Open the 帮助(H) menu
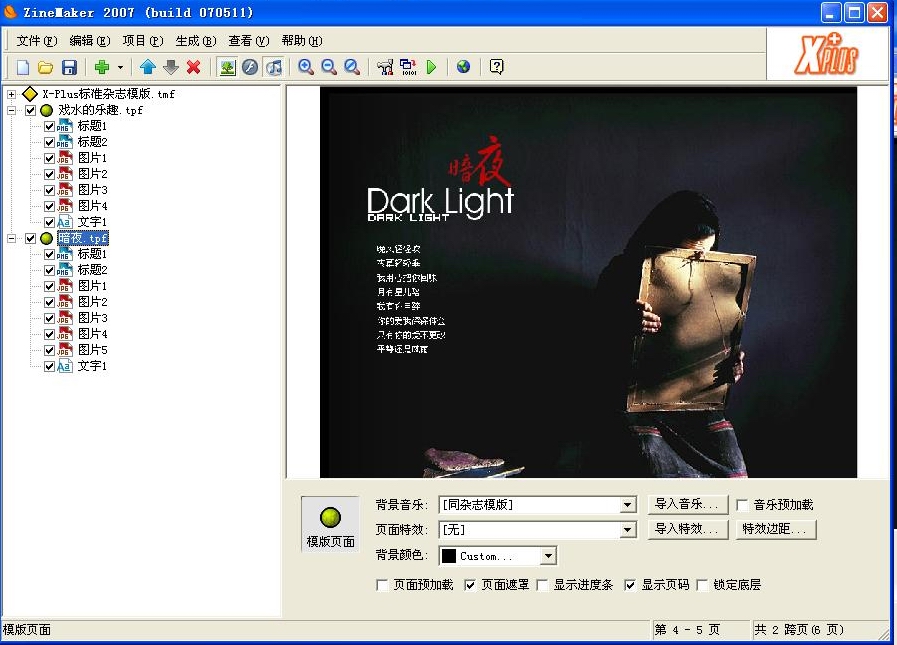897x645 pixels. [301, 41]
